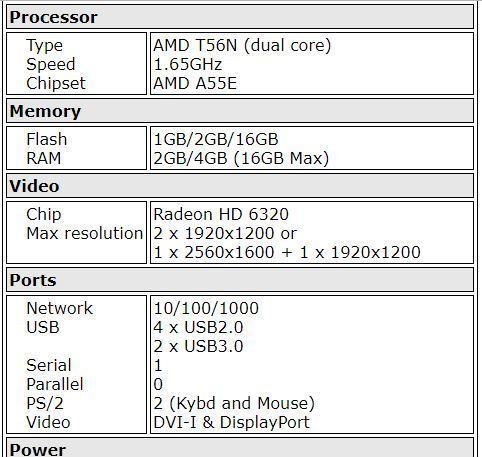Image resolution: width=482 pixels, height=457 pixels.
Task: Click the 1.65GHz speed value
Action: pos(187,64)
